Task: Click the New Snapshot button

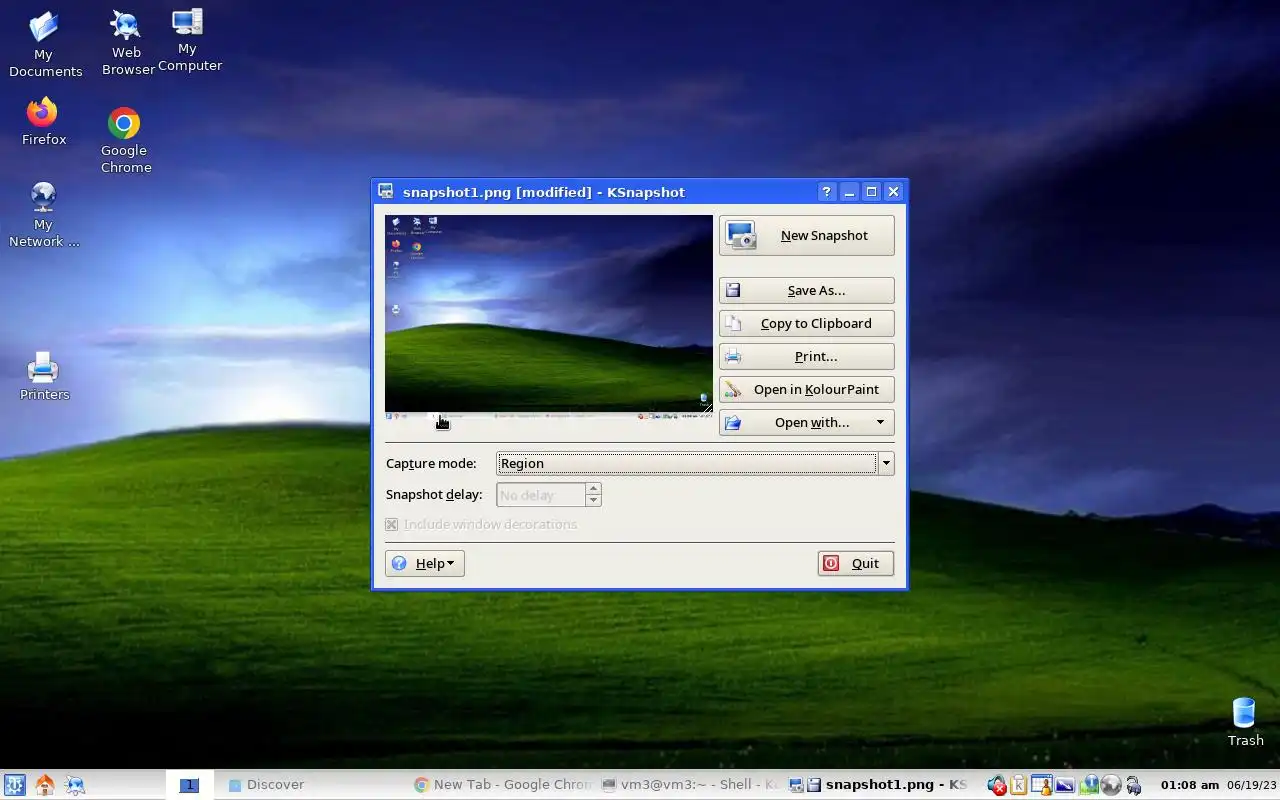Action: (x=806, y=236)
